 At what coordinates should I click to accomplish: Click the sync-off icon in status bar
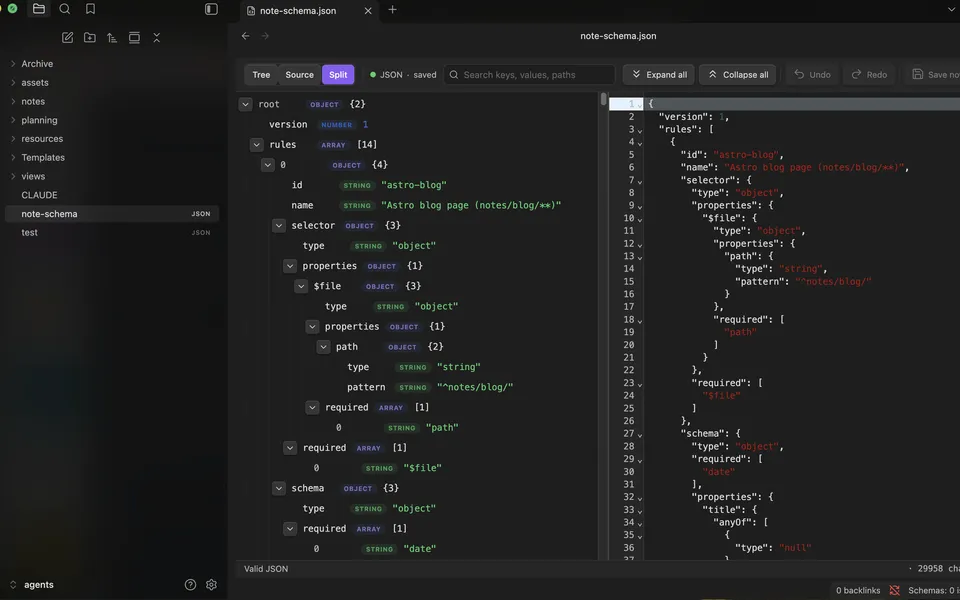[894, 590]
